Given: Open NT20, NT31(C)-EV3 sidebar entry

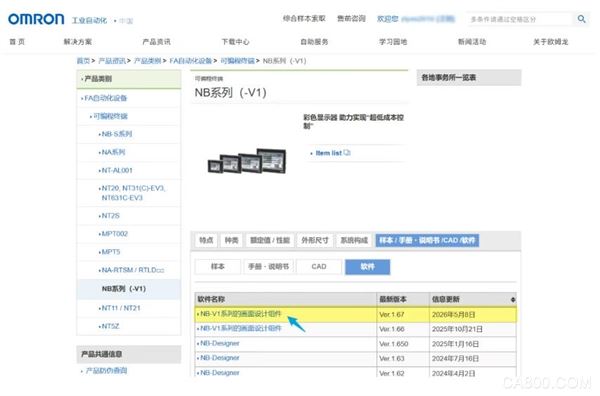Looking at the screenshot, I should pyautogui.click(x=133, y=193).
